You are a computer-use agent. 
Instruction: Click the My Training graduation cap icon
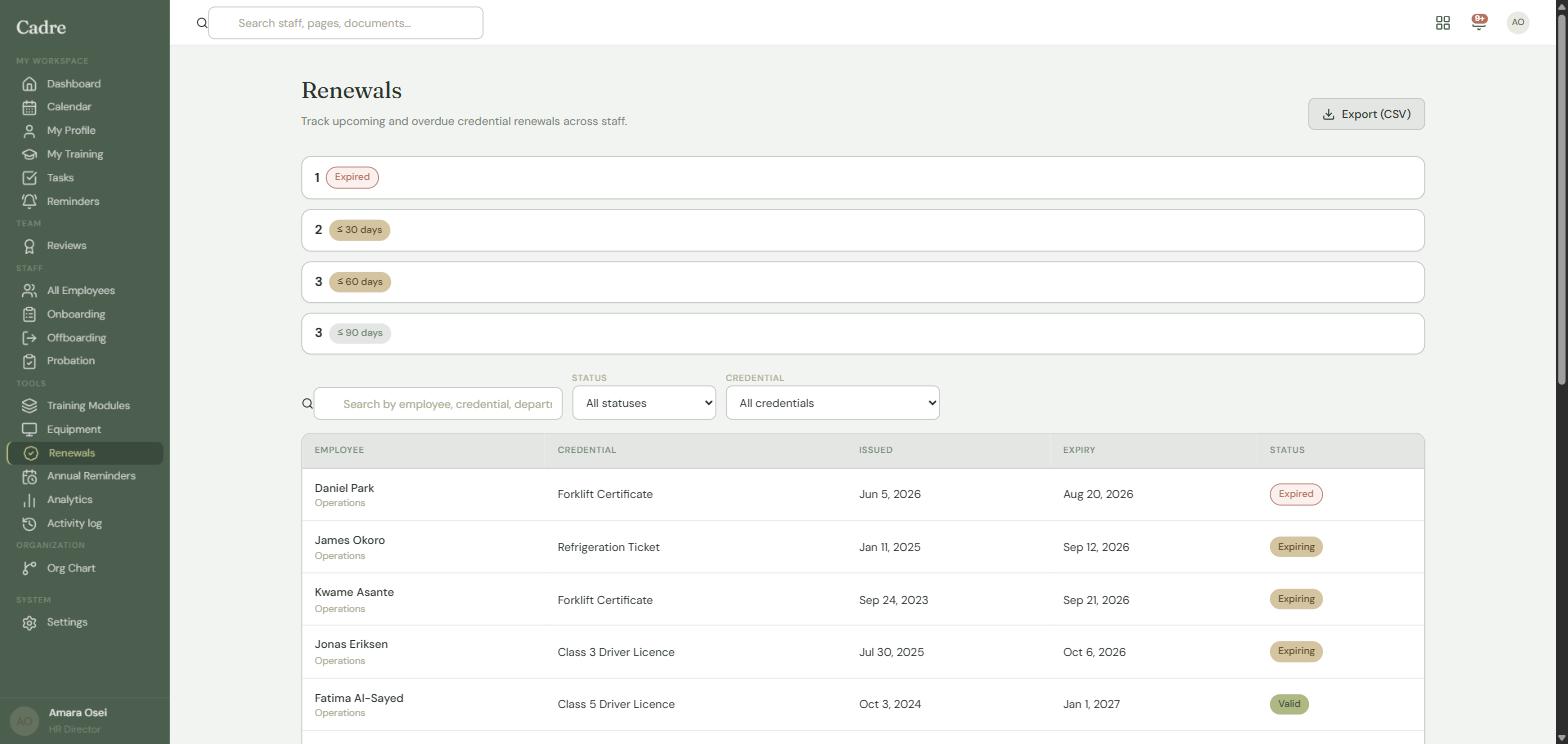(29, 154)
